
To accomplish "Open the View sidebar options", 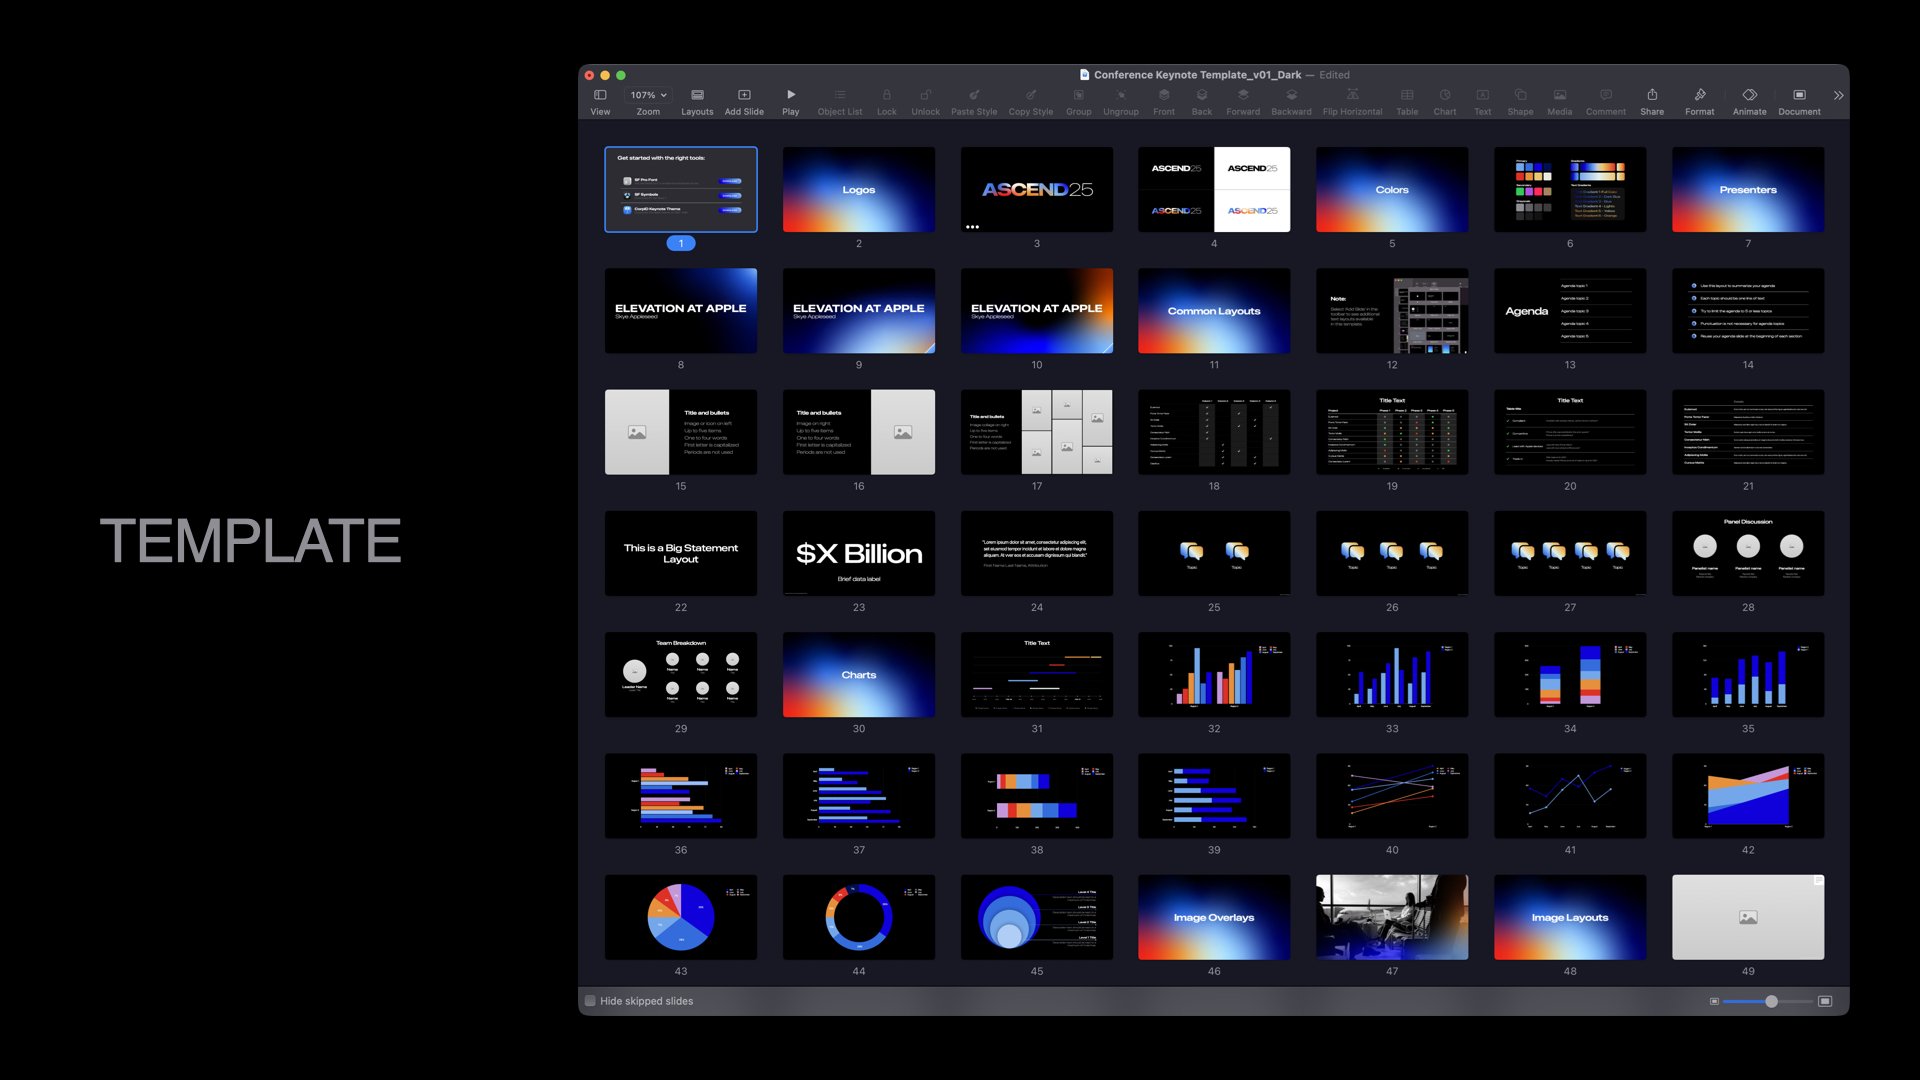I will [600, 95].
